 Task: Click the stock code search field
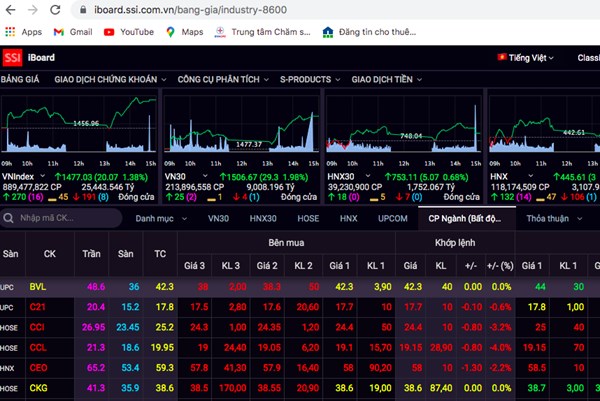65,218
